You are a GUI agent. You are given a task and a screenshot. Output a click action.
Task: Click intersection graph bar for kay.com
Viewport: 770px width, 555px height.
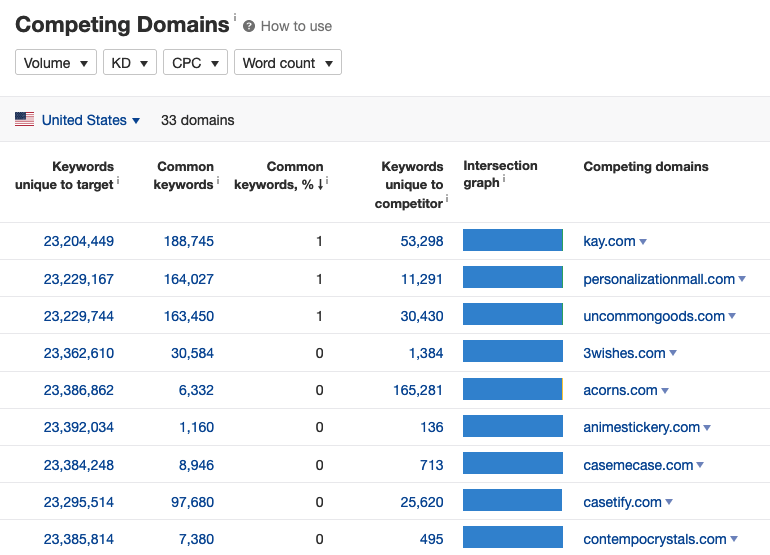(x=513, y=240)
